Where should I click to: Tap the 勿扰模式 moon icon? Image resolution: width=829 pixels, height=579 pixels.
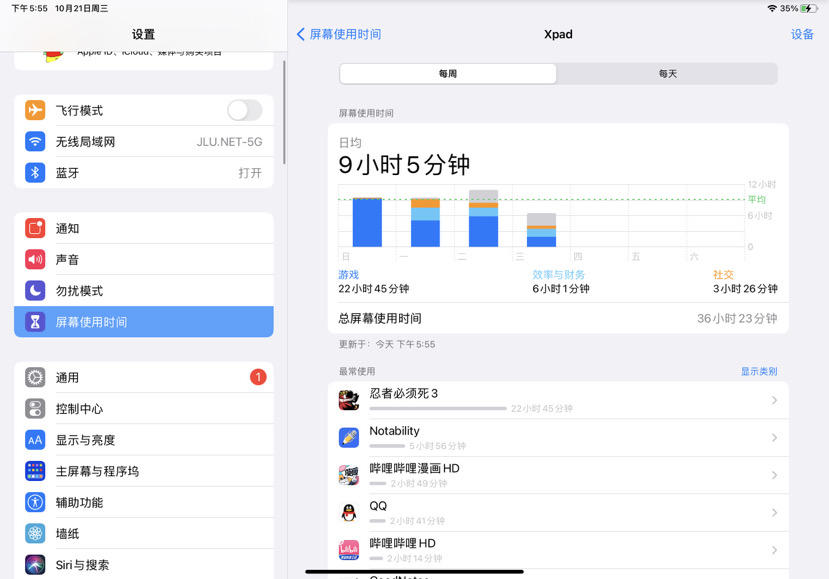pos(35,291)
